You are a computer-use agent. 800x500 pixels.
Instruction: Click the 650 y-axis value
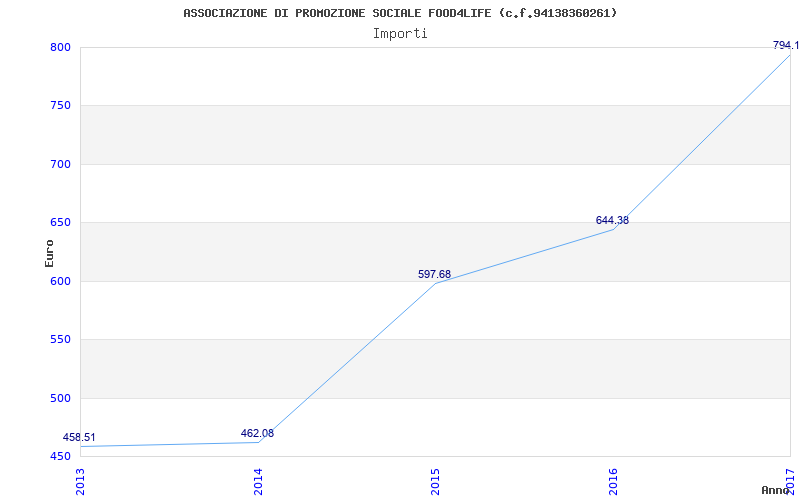pos(60,222)
